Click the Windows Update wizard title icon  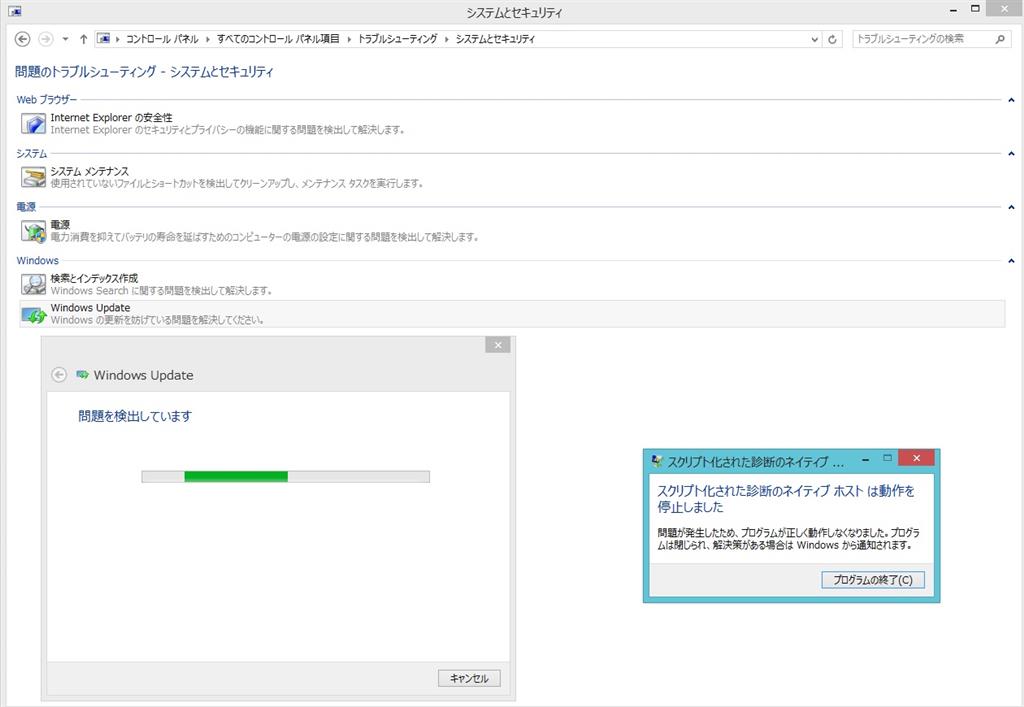(82, 375)
